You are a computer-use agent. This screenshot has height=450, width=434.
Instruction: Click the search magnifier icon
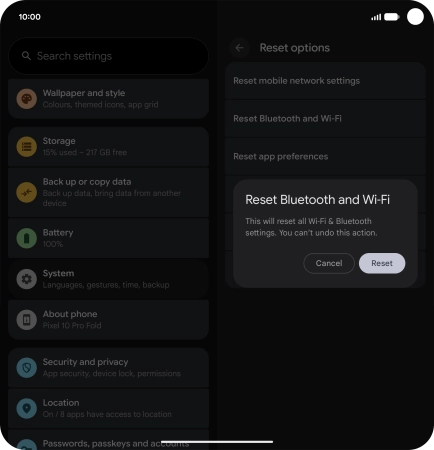26,56
